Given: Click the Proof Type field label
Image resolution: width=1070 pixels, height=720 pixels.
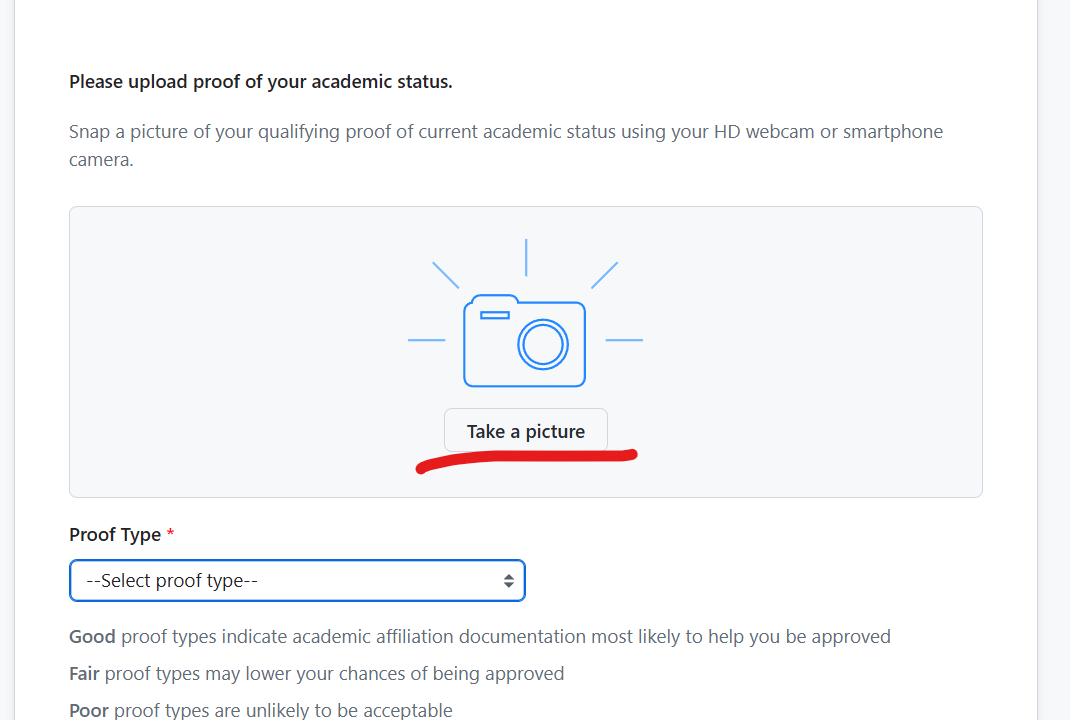Looking at the screenshot, I should pos(115,535).
